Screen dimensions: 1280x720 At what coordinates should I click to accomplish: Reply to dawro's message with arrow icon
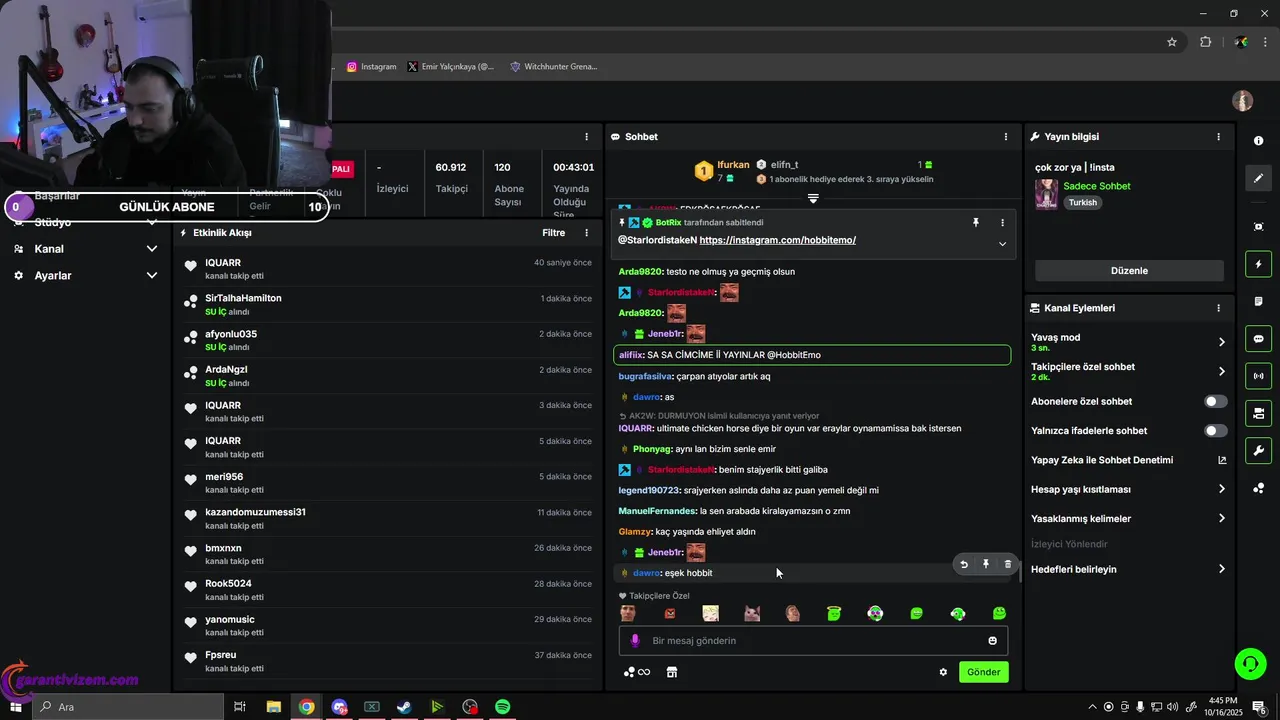point(964,564)
